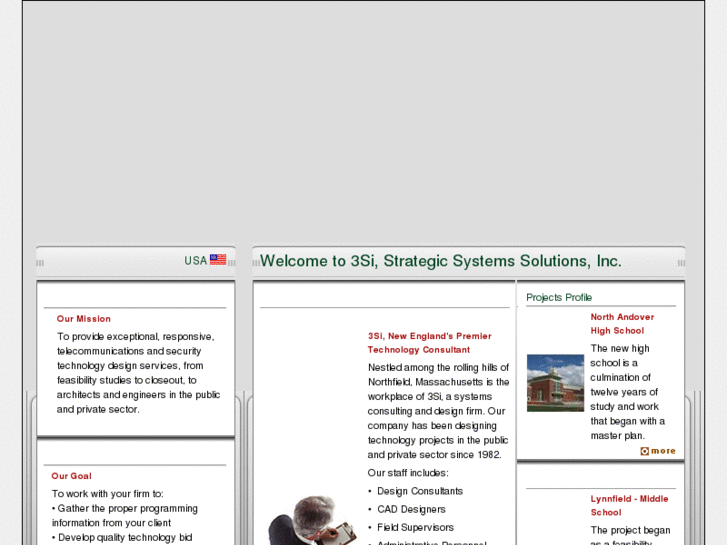Open the North Andover High School photo
This screenshot has width=727, height=545.
coord(555,383)
